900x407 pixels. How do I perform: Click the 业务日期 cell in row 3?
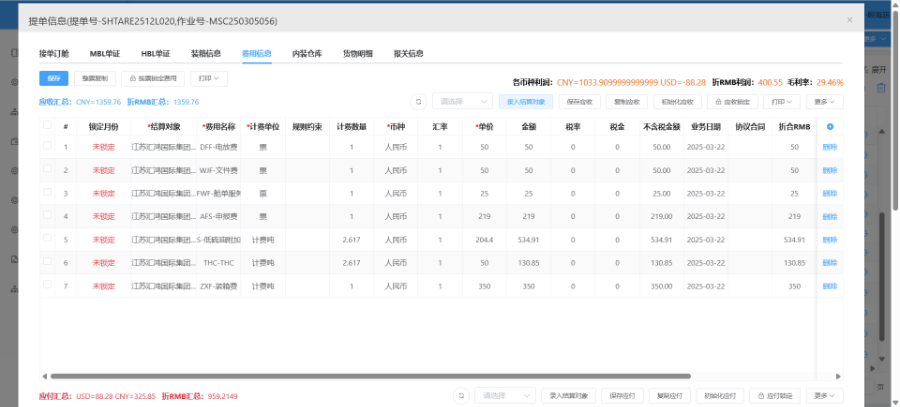click(x=705, y=193)
